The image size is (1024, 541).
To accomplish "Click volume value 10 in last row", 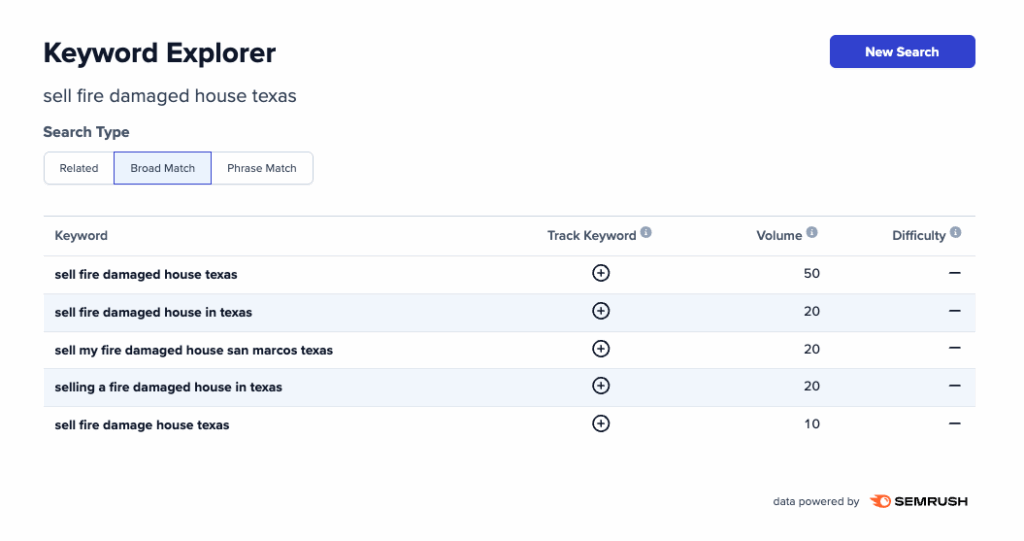I will 811,424.
